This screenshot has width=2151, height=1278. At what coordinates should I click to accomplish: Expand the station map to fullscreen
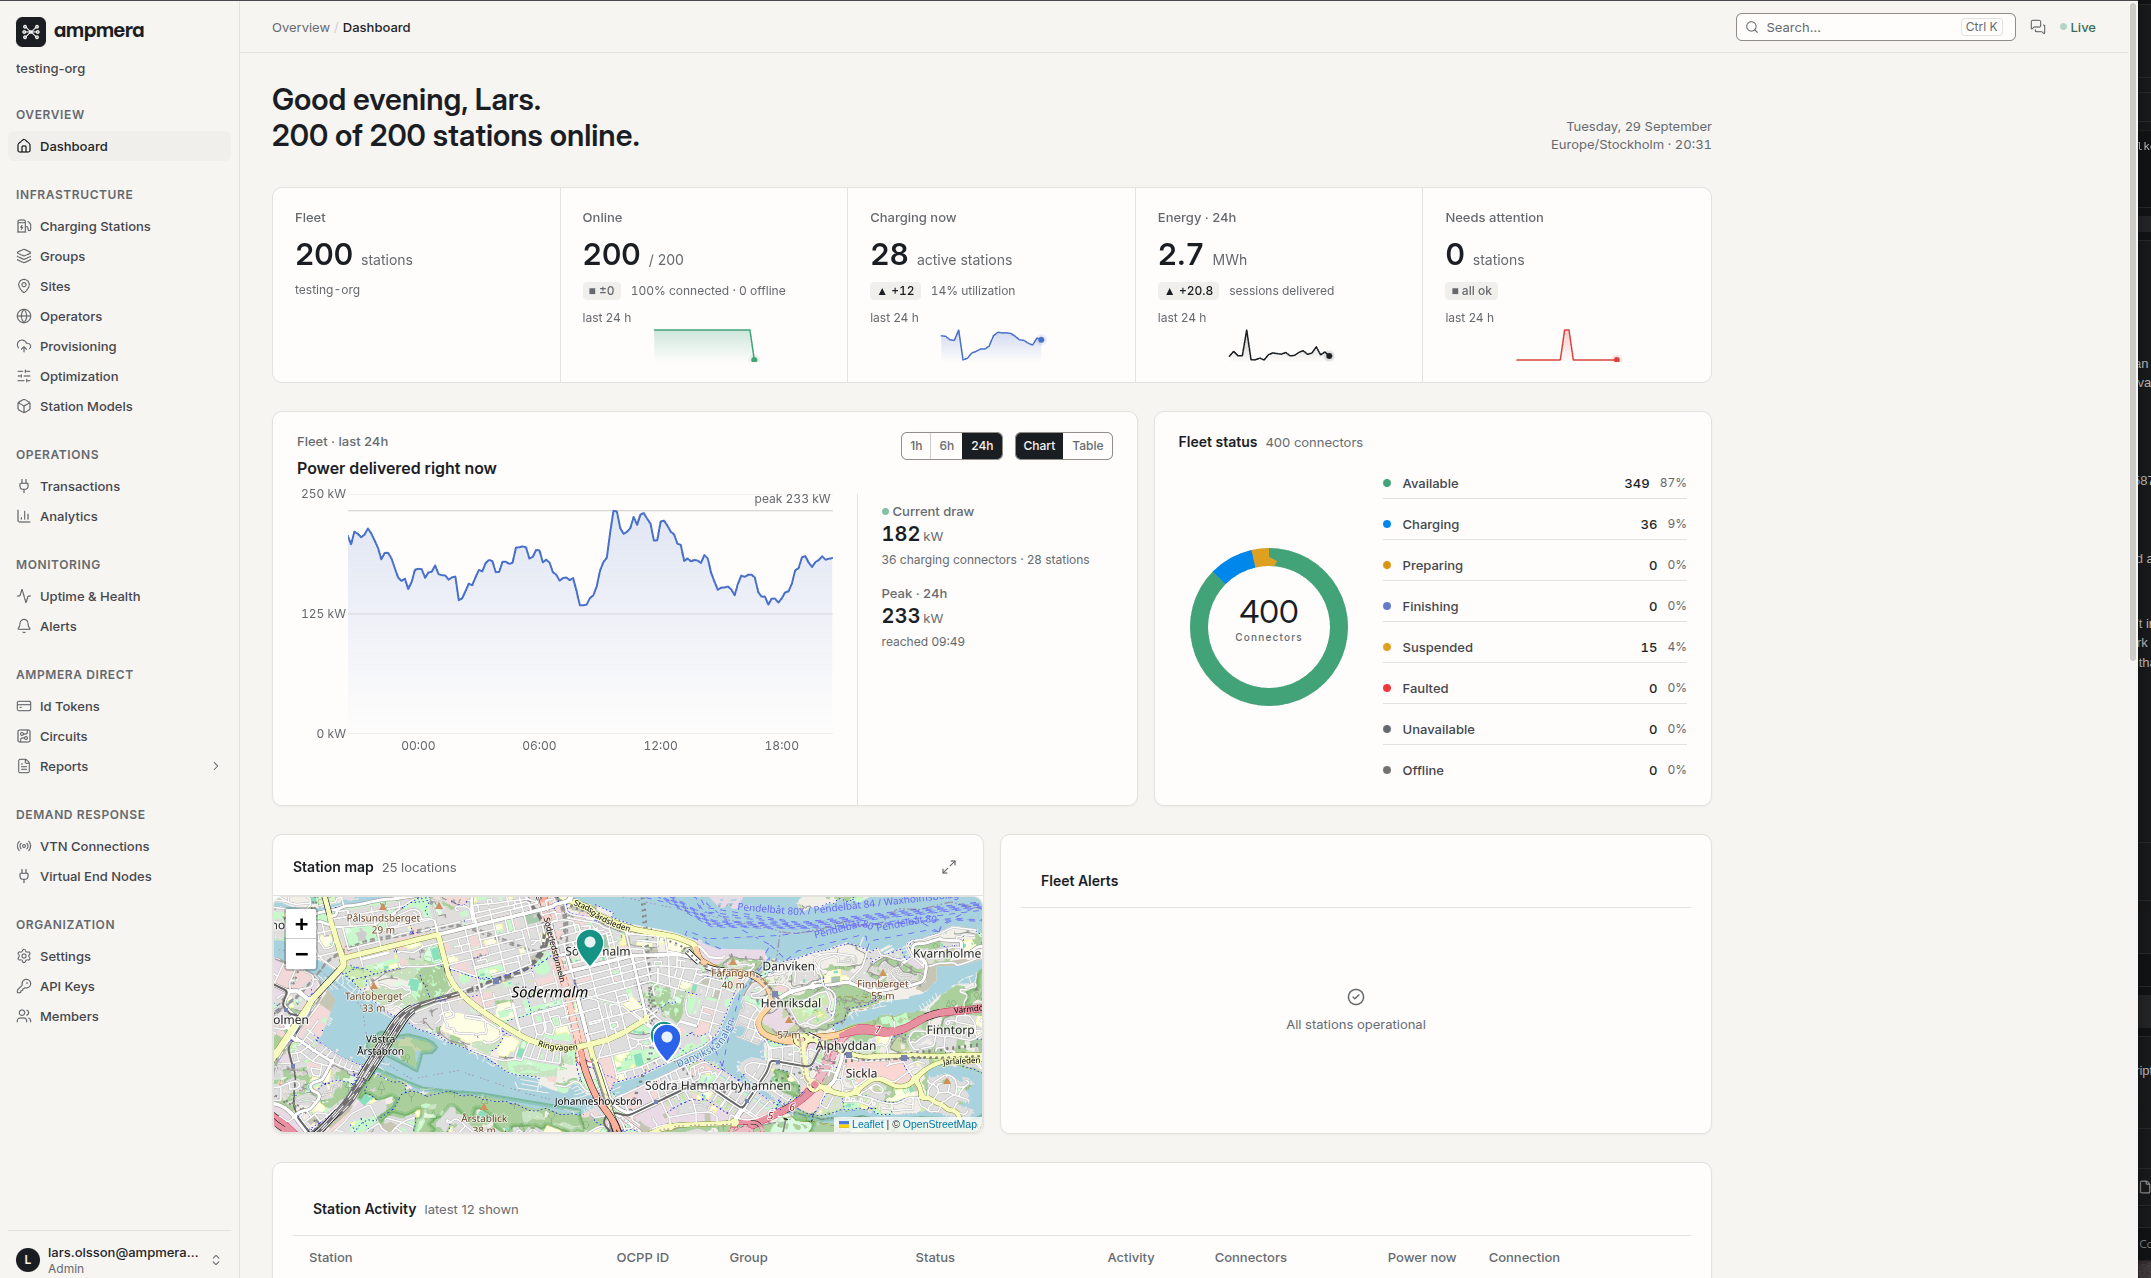(x=949, y=867)
